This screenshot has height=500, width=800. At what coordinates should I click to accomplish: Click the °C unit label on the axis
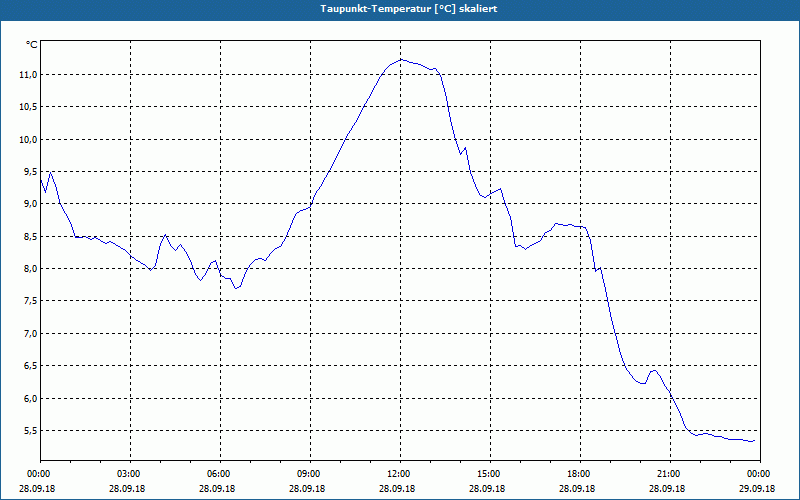(31, 45)
